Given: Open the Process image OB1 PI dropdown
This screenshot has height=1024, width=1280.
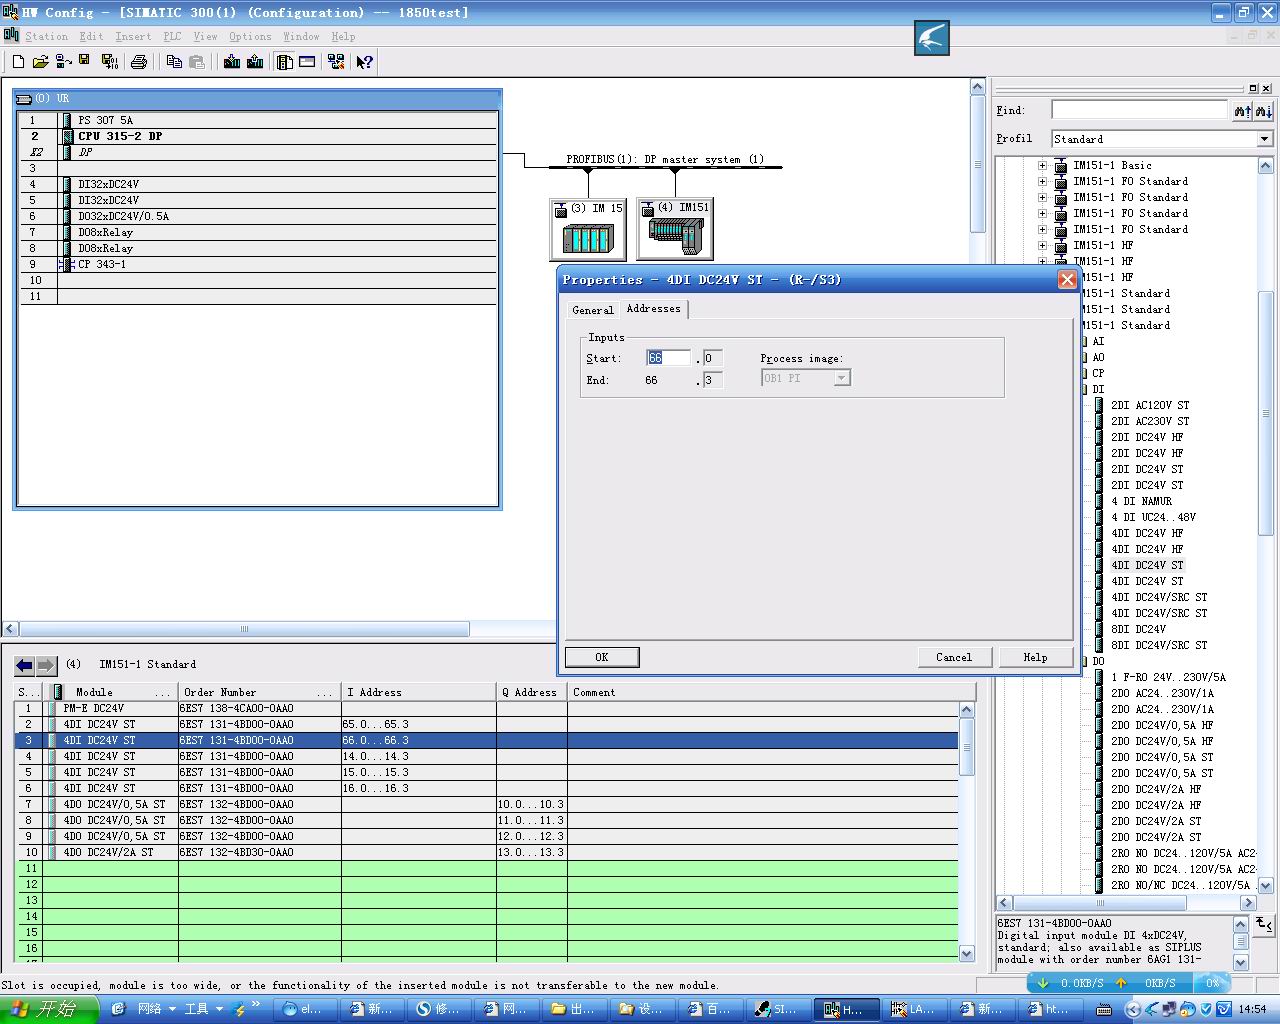Looking at the screenshot, I should (x=842, y=378).
